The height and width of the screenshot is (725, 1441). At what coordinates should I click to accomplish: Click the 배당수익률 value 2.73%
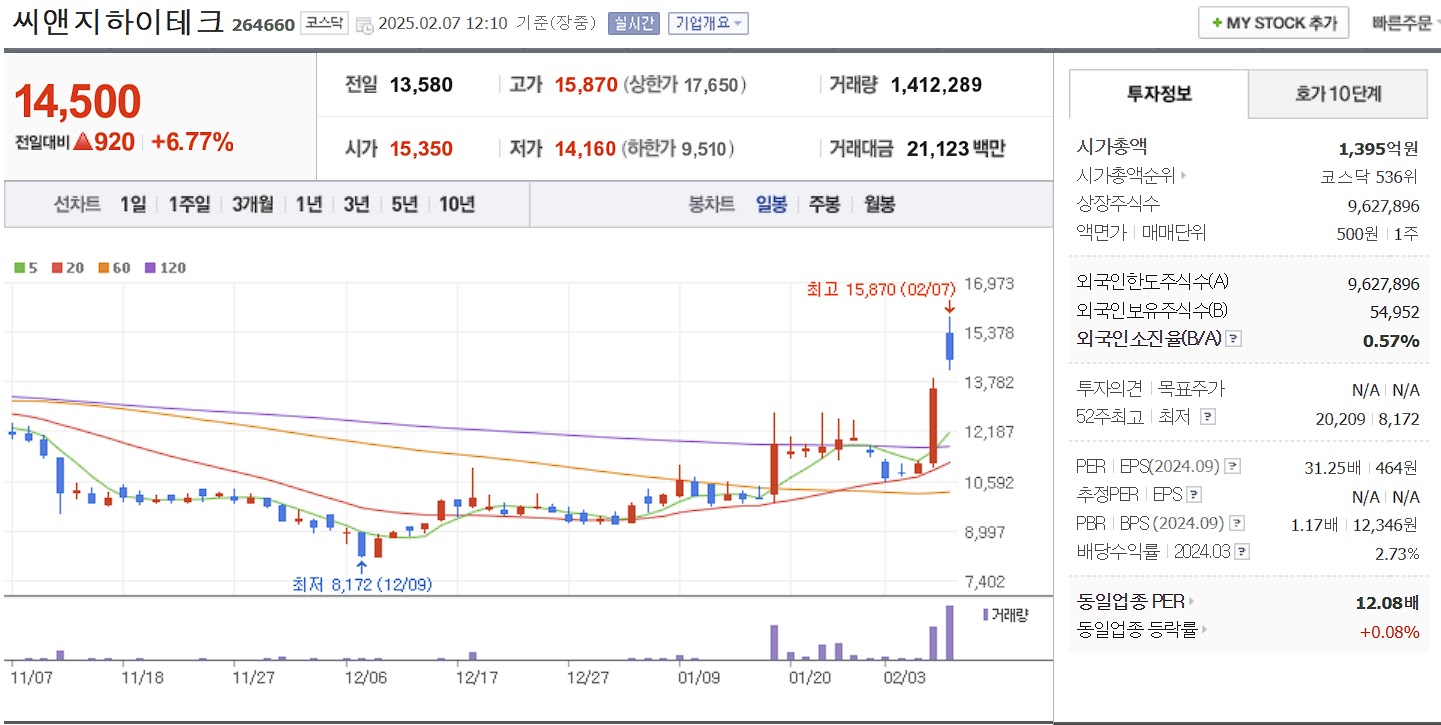pos(1397,553)
